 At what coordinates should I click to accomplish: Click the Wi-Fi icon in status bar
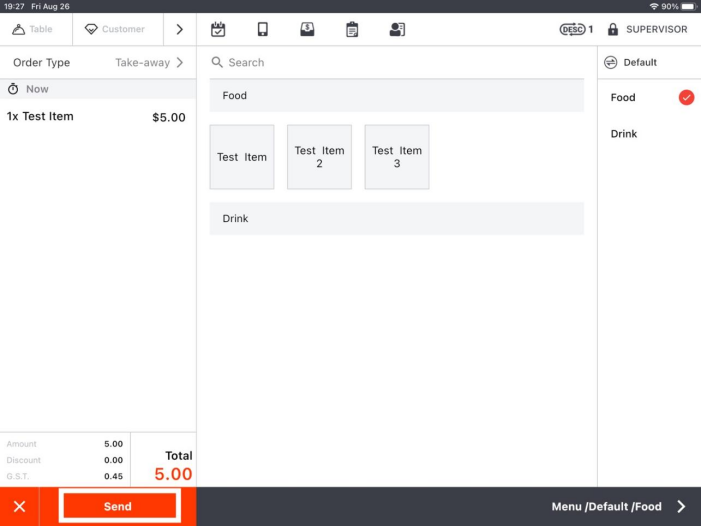pyautogui.click(x=654, y=6)
